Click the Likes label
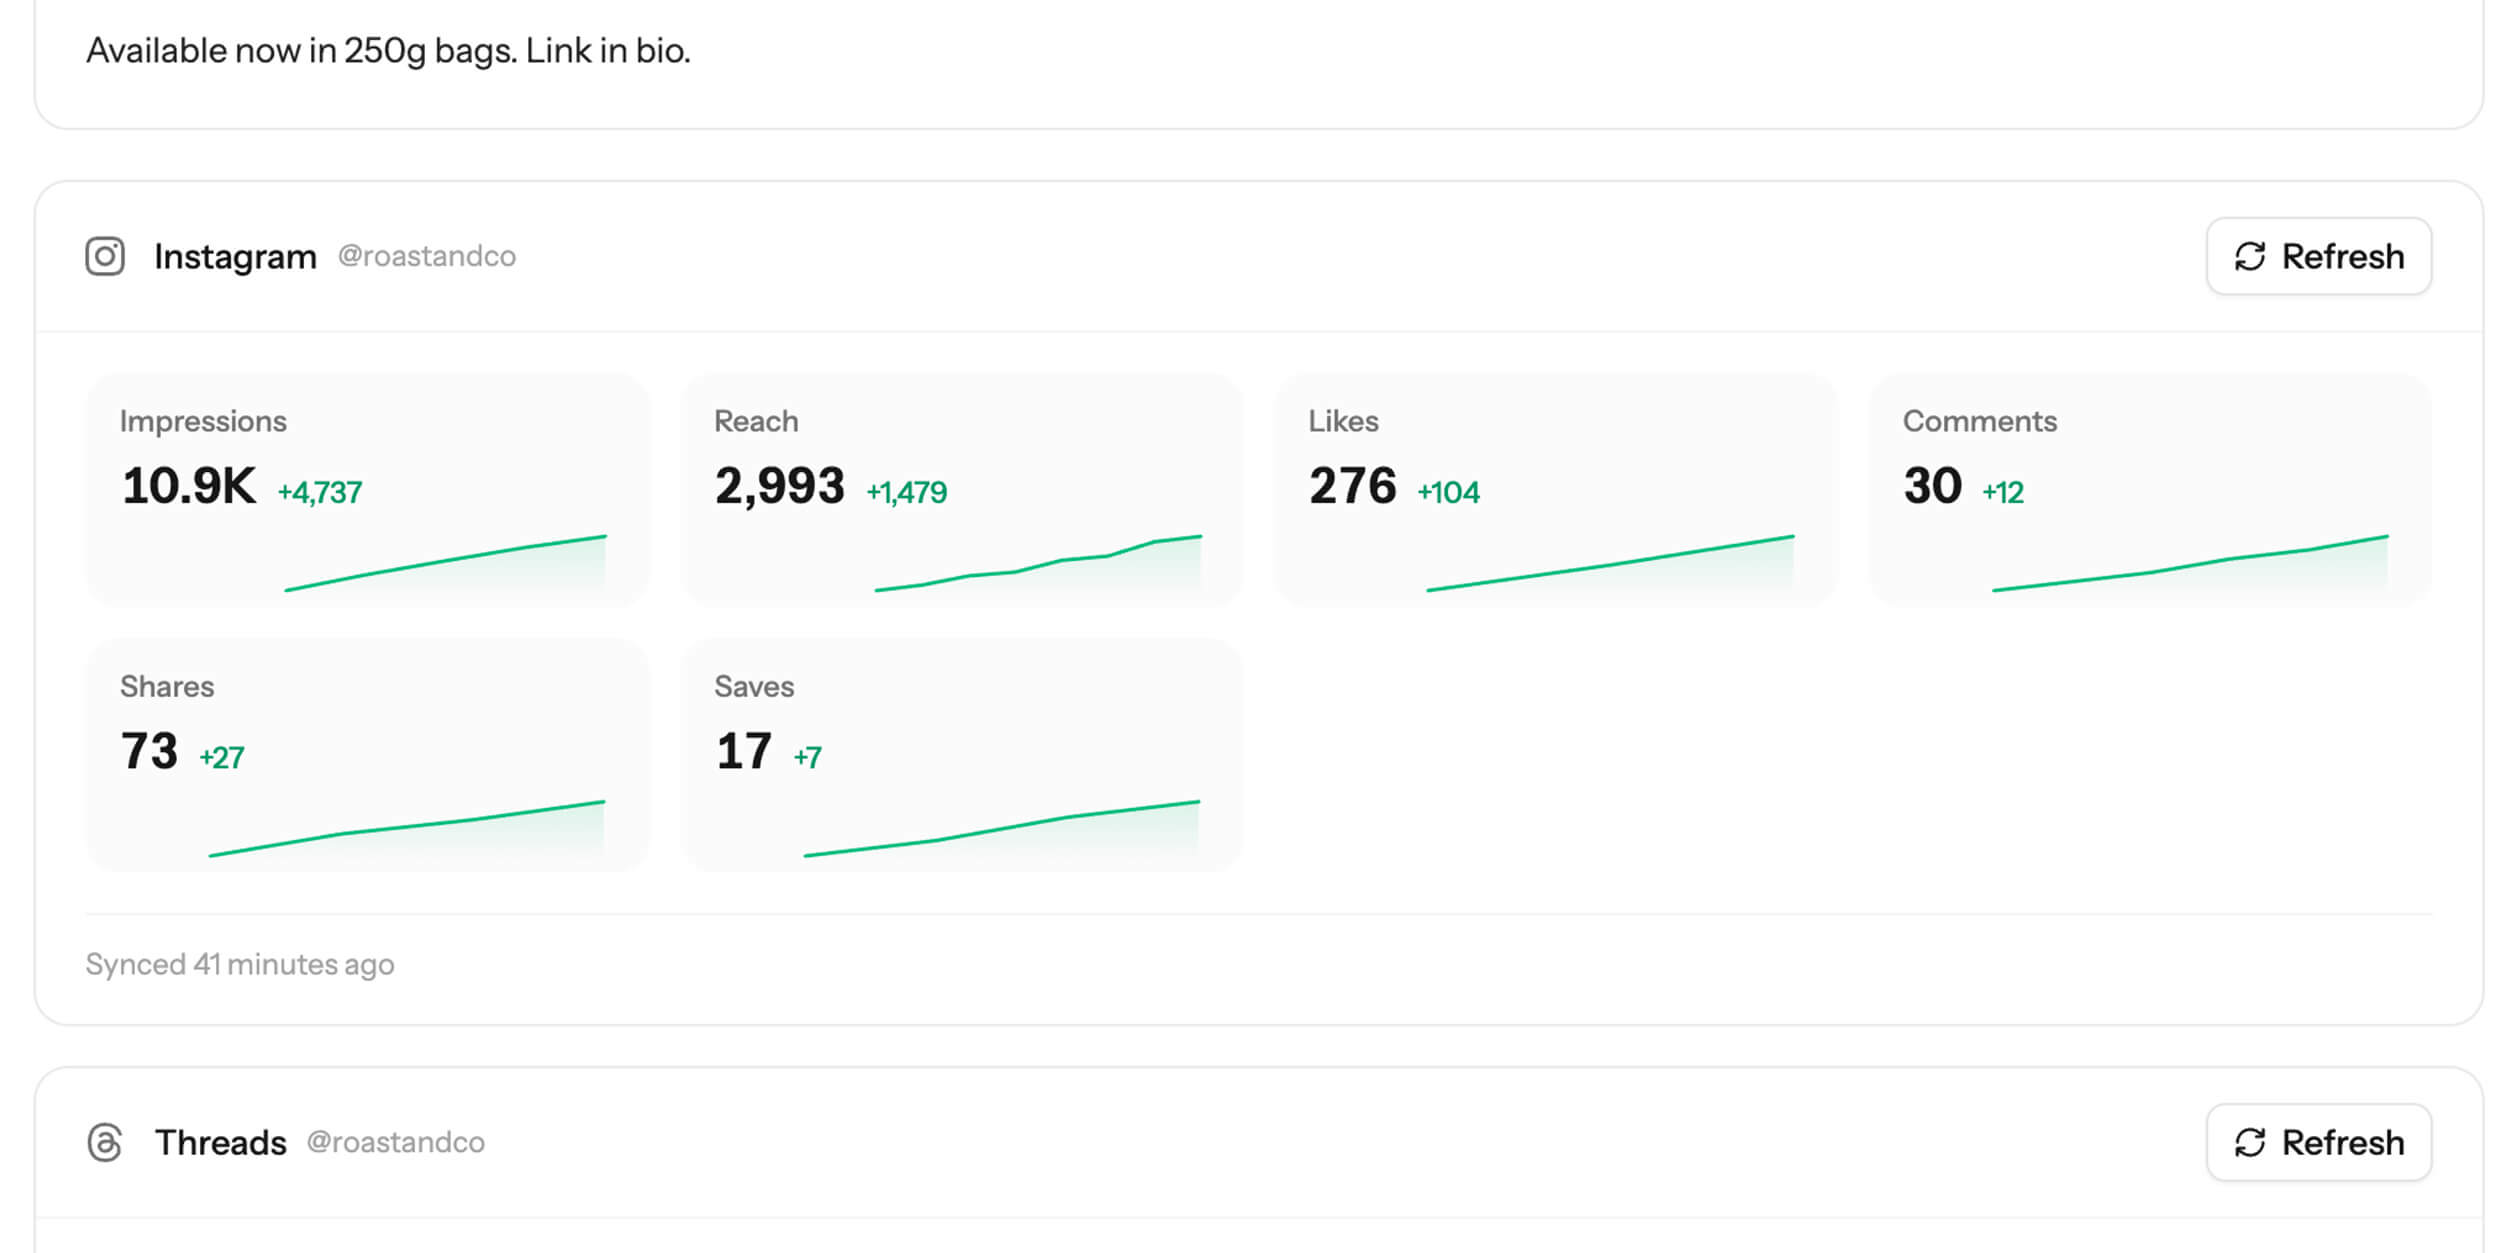 [x=1343, y=421]
